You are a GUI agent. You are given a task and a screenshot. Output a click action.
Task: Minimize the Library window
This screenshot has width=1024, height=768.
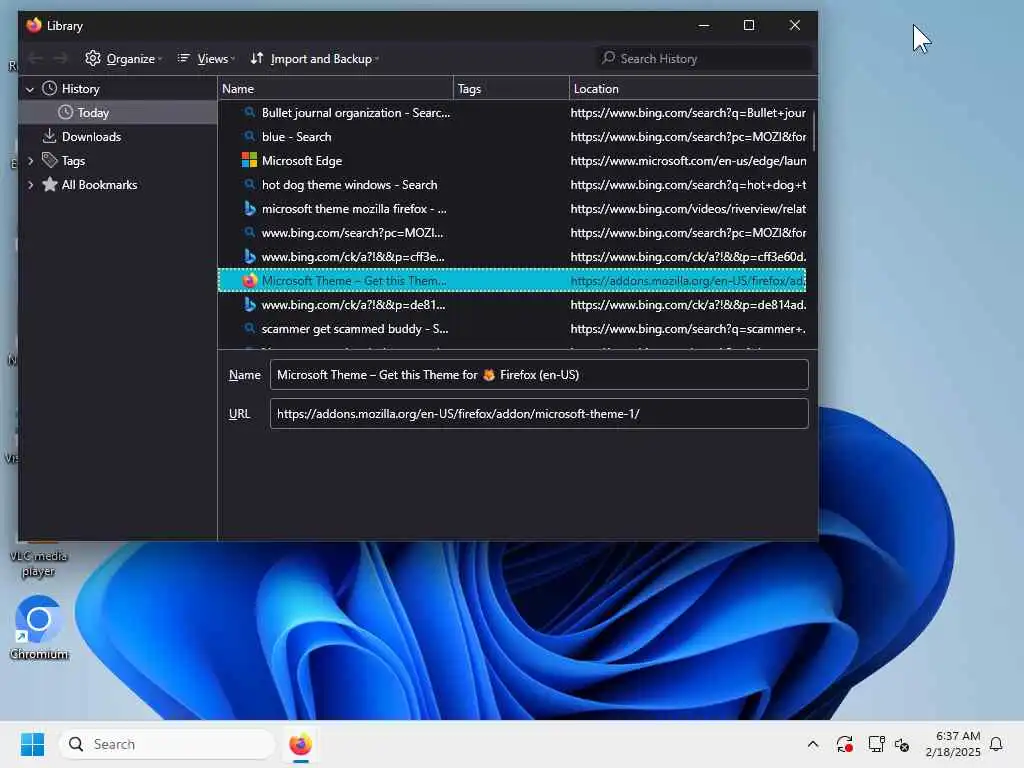point(703,25)
